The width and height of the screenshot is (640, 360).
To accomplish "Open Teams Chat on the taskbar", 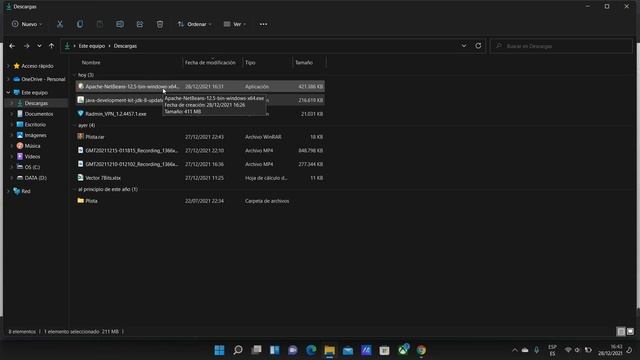I will pos(293,350).
